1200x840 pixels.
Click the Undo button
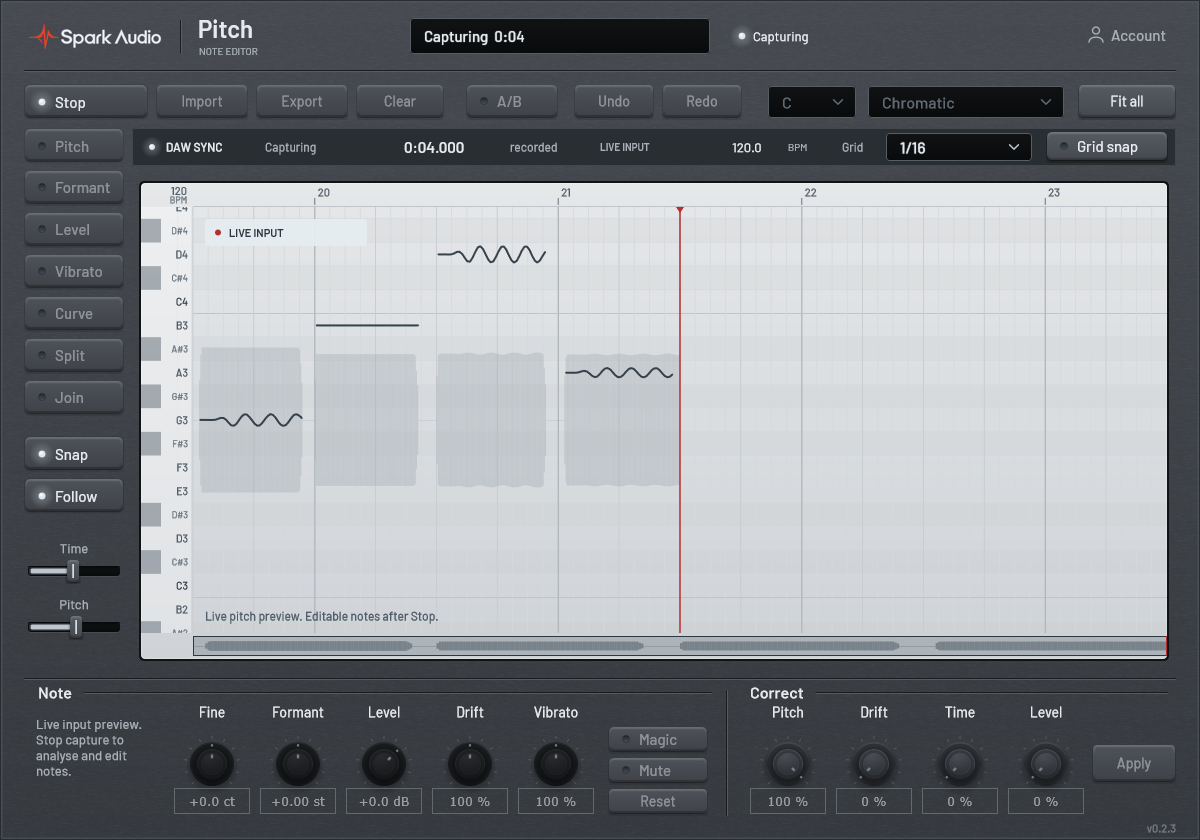pyautogui.click(x=614, y=101)
